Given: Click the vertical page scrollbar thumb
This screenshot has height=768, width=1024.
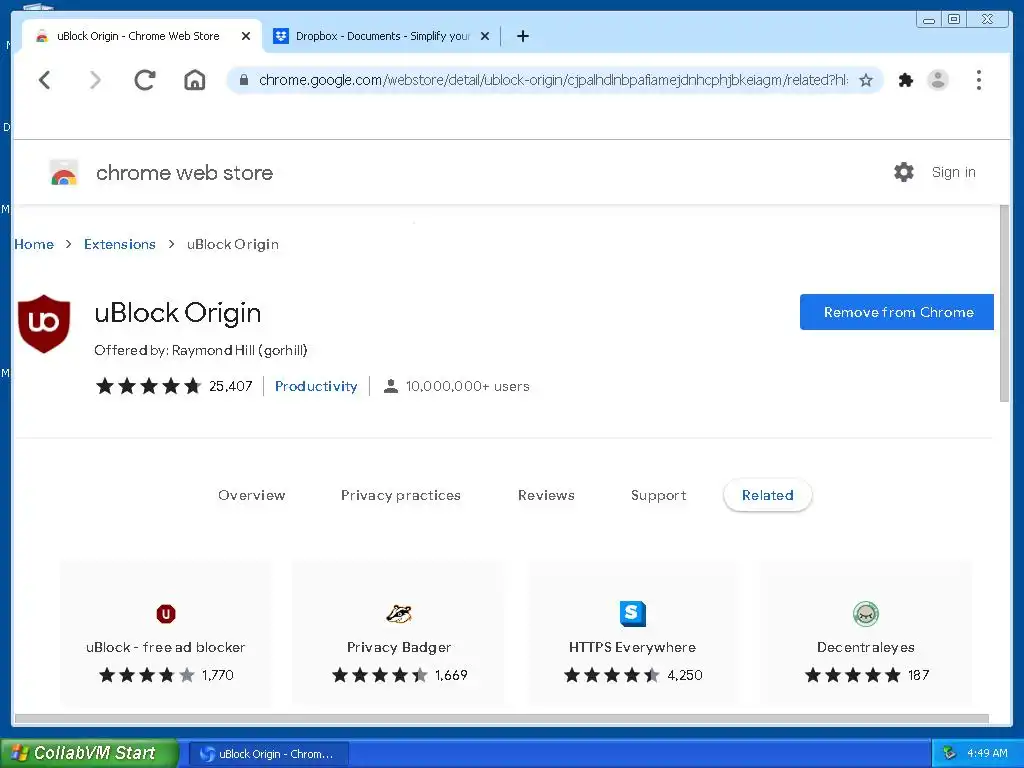Looking at the screenshot, I should coord(1004,304).
